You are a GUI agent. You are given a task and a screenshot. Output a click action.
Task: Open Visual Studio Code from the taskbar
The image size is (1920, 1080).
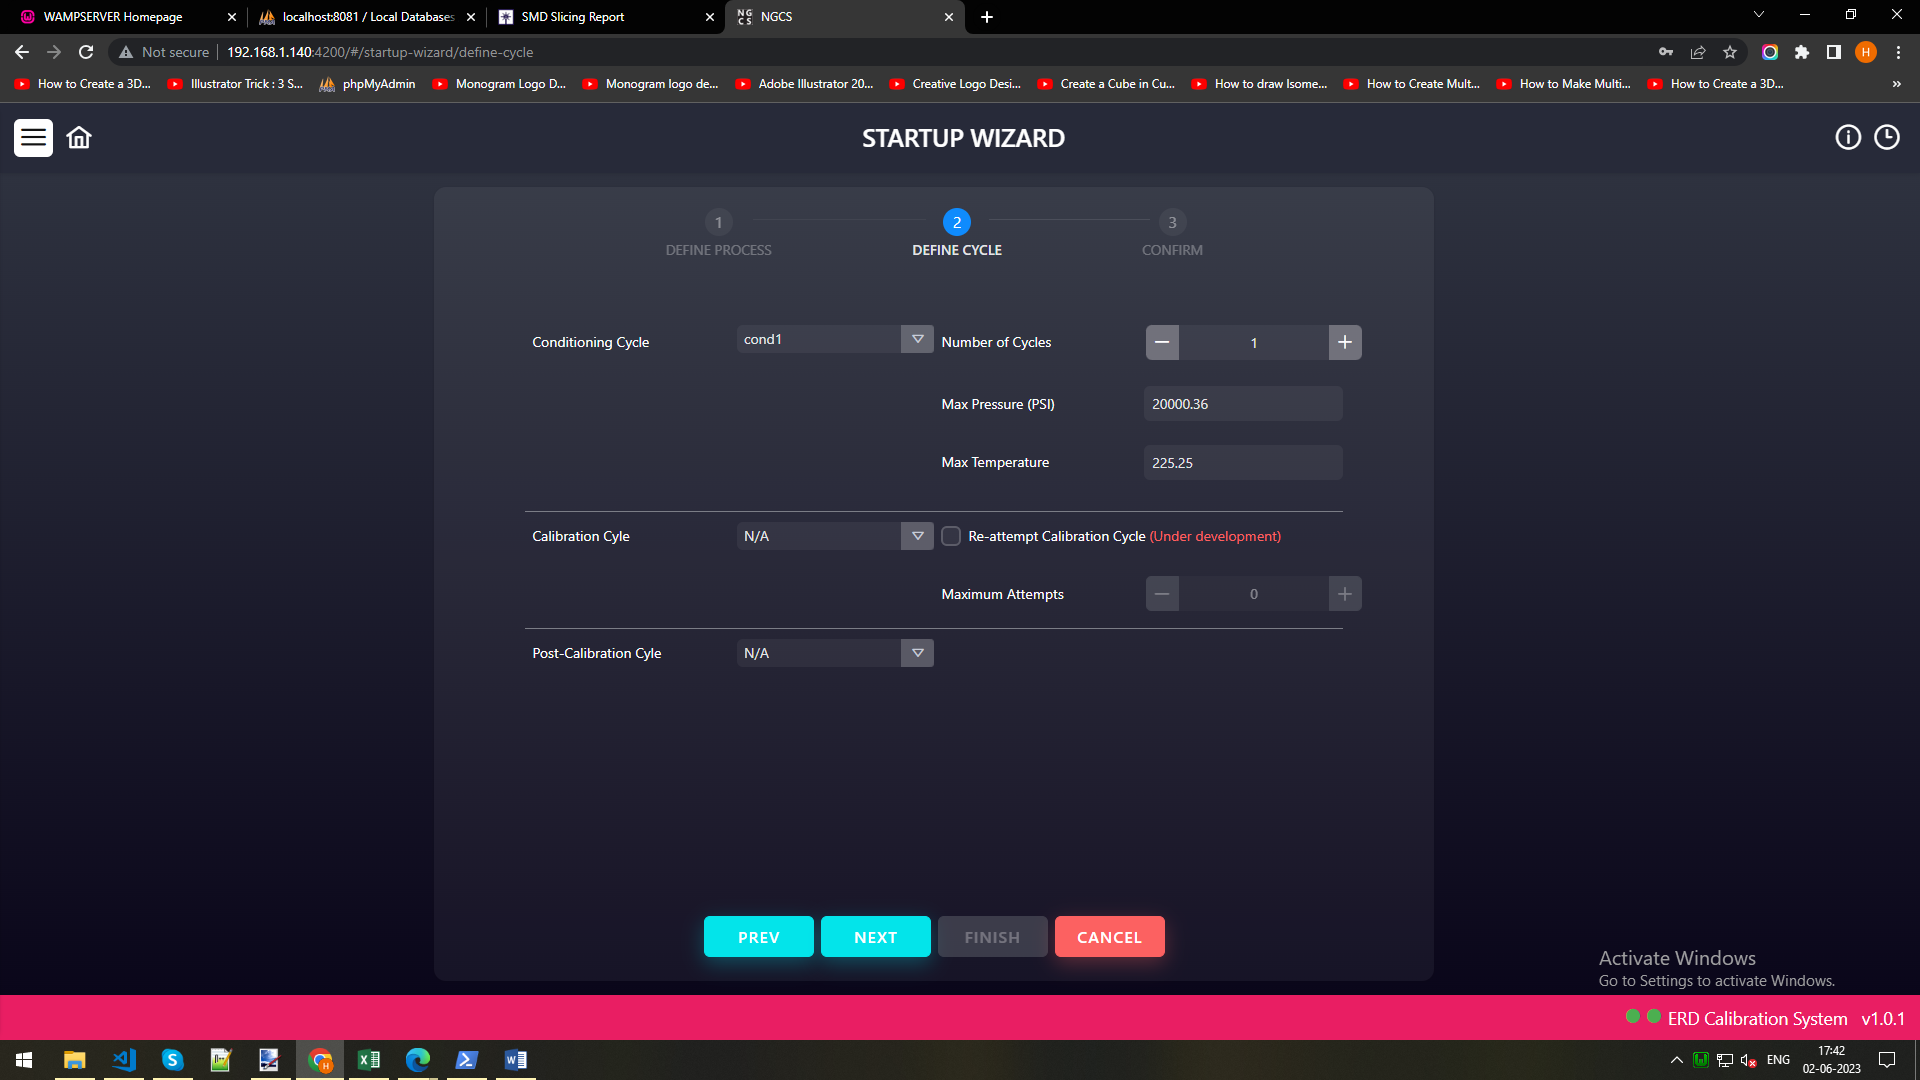point(124,1060)
